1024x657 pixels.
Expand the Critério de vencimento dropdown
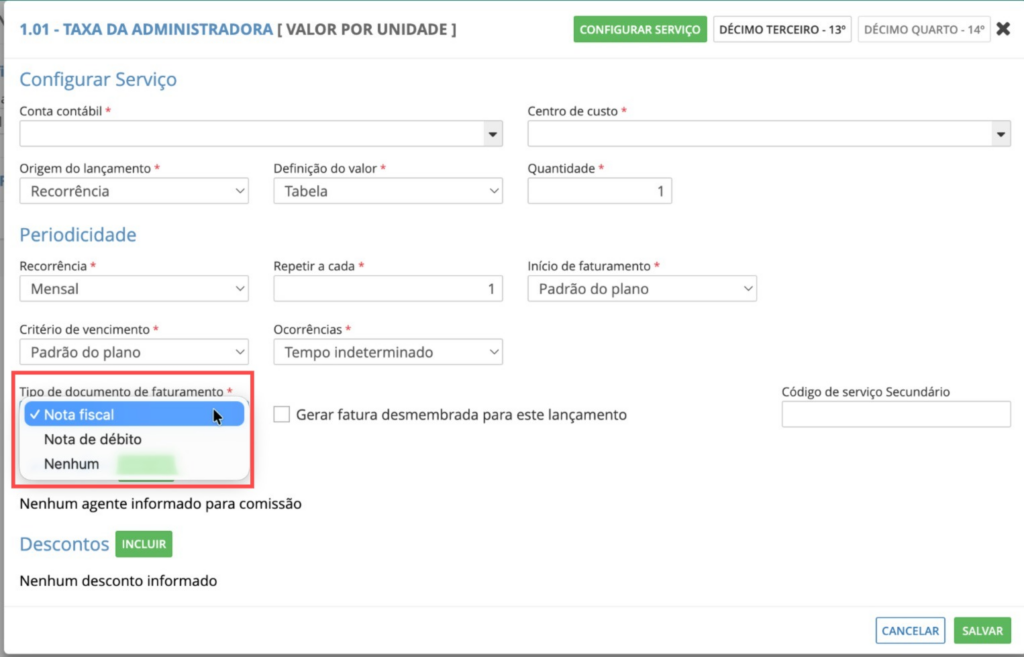point(134,352)
